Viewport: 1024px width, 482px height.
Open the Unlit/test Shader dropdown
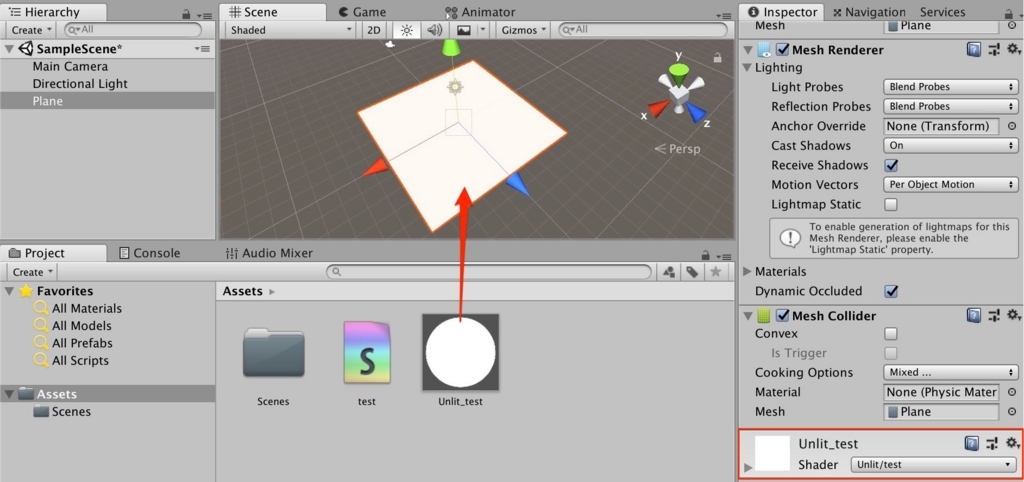pos(934,464)
